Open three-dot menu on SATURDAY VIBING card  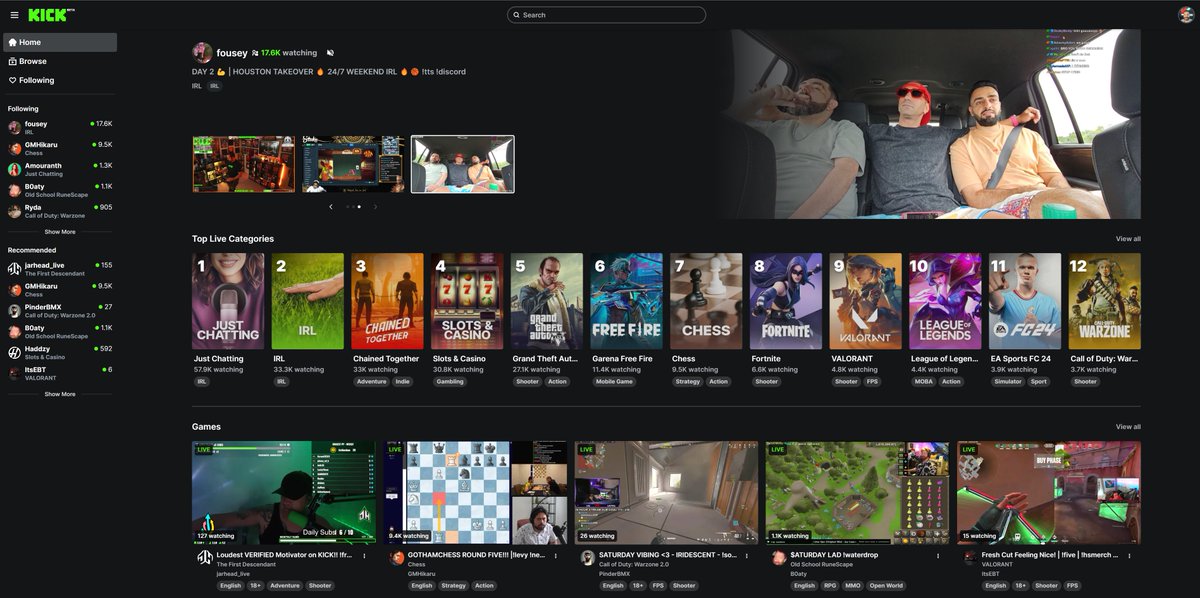click(746, 555)
